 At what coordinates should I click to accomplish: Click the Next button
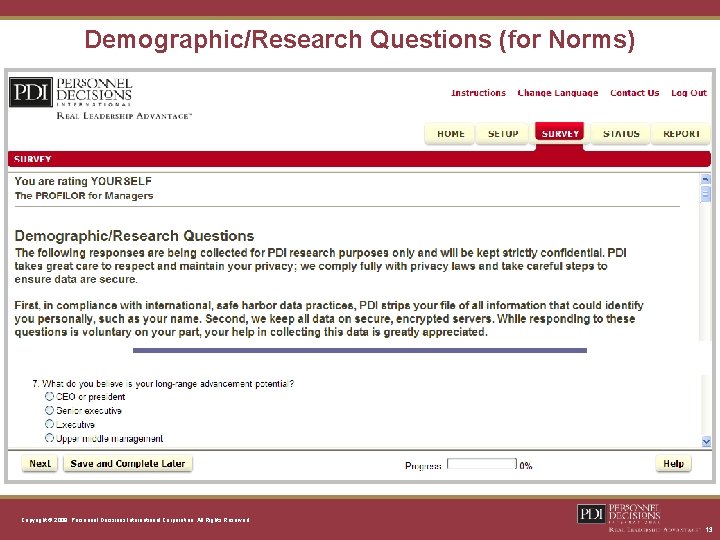tap(40, 463)
